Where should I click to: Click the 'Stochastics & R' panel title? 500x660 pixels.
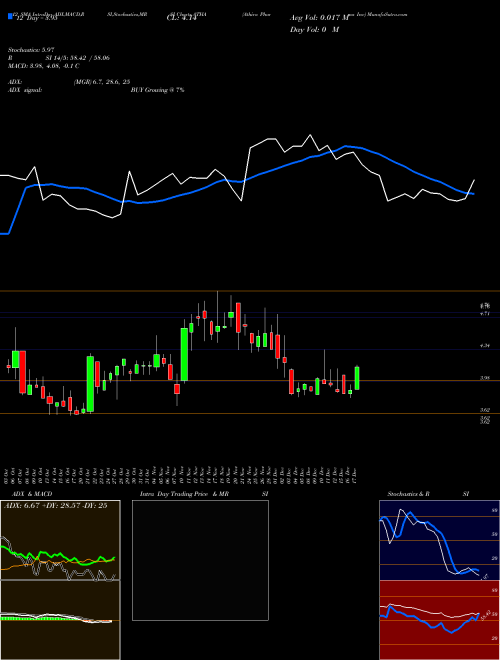pos(408,494)
